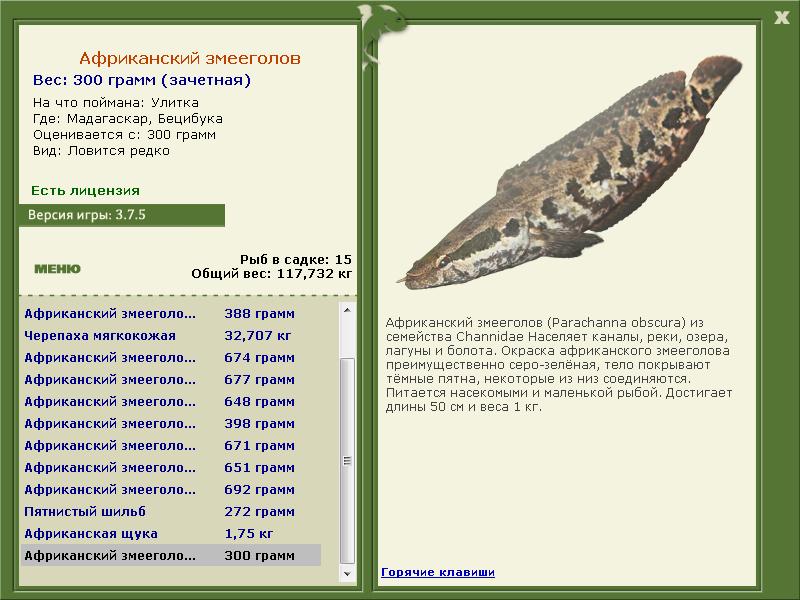Click the Оценивается с: 300 грамм line

[124, 135]
